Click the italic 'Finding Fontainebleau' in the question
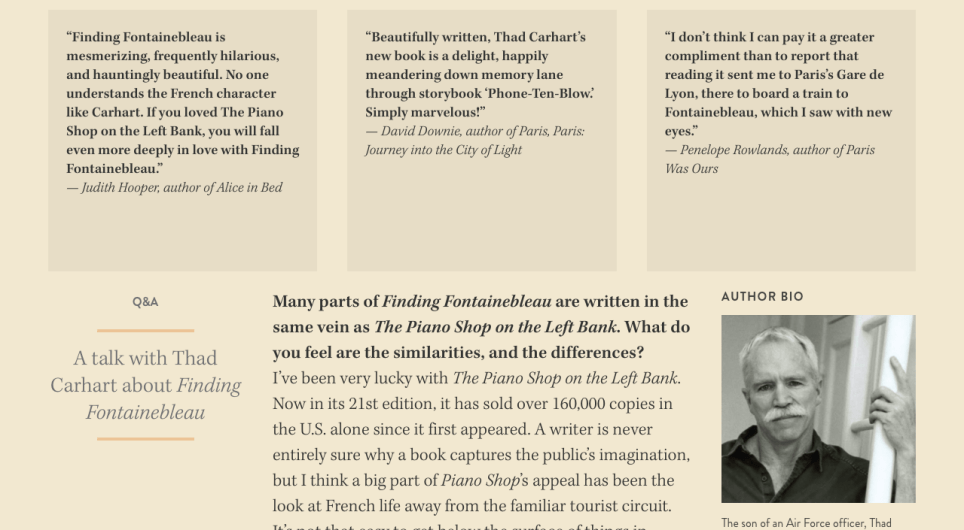 (x=467, y=301)
